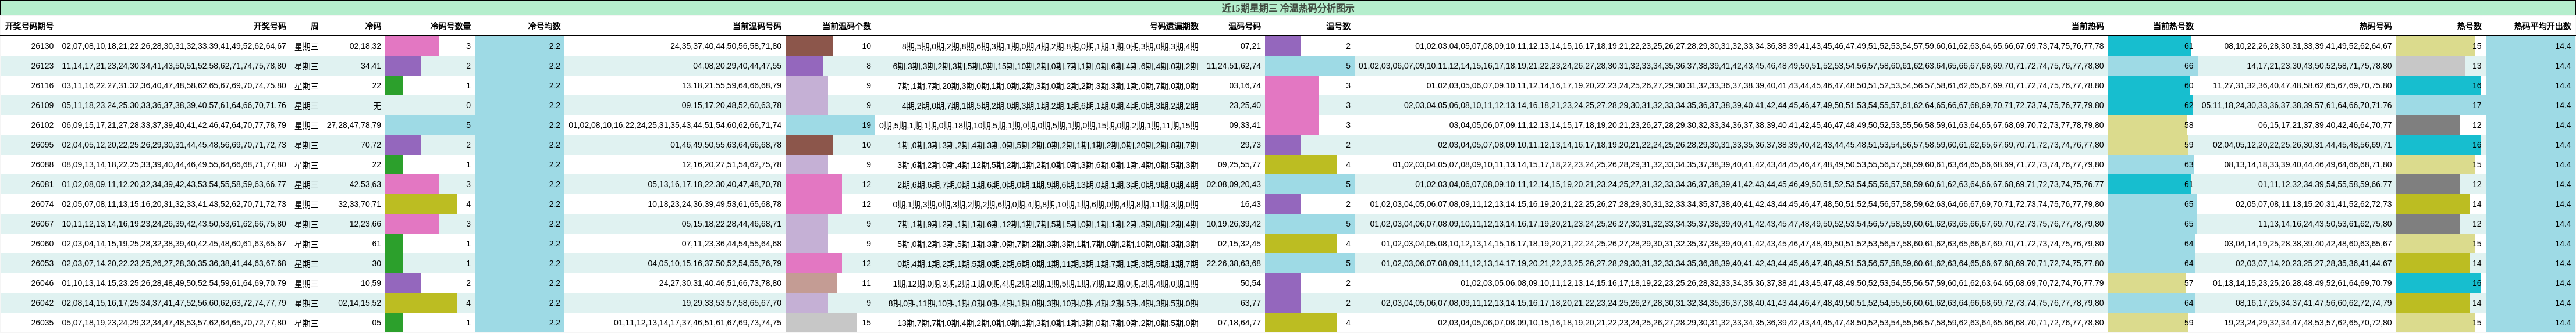Click the olive cold count bar in row 26074
Image resolution: width=2576 pixels, height=333 pixels.
click(x=421, y=204)
